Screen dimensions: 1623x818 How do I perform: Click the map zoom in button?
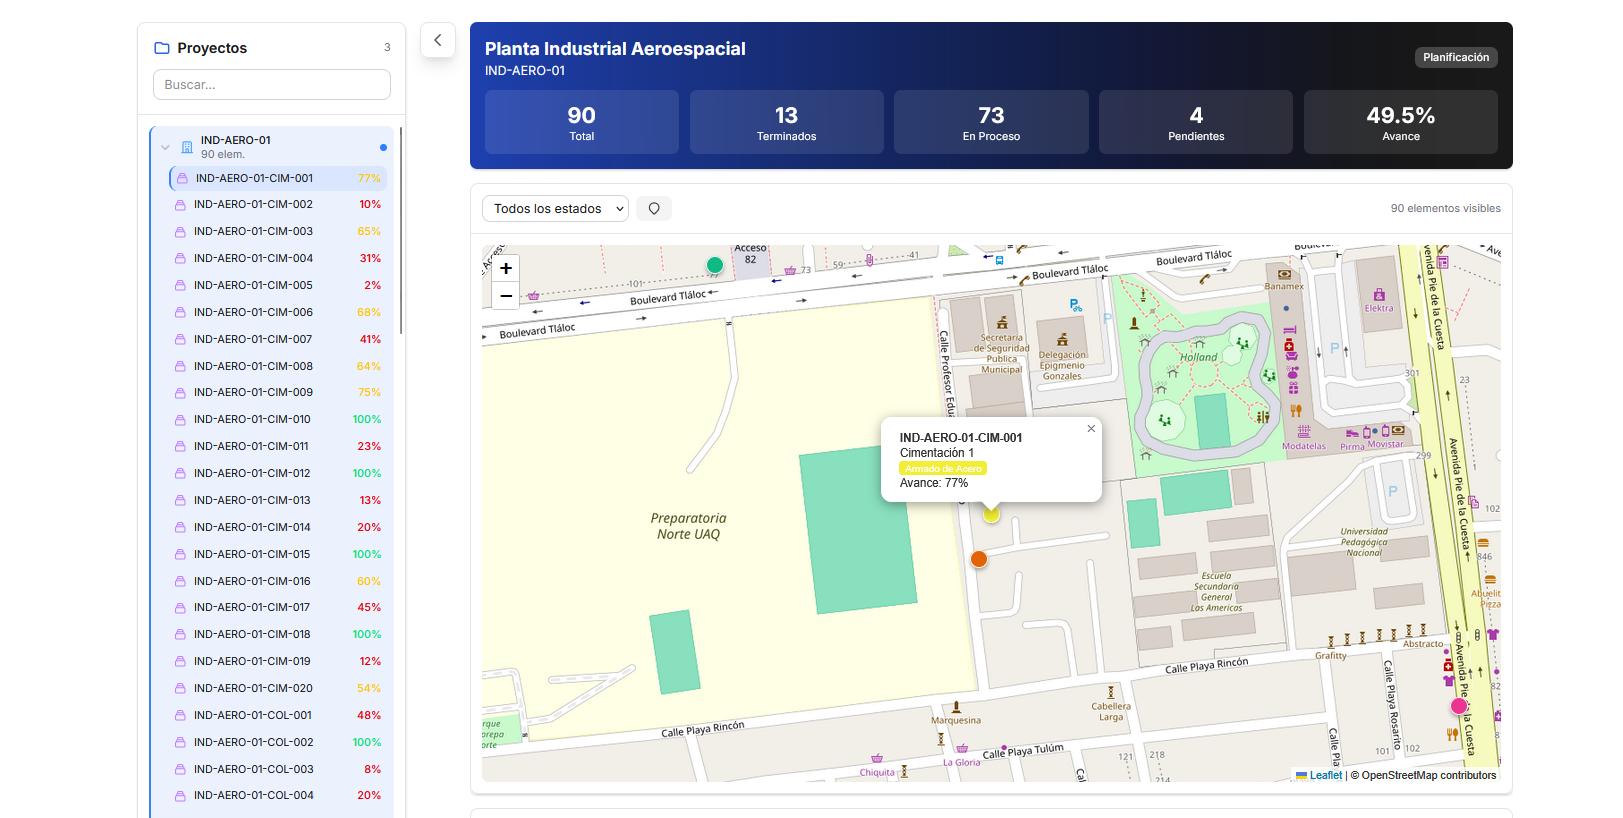506,268
